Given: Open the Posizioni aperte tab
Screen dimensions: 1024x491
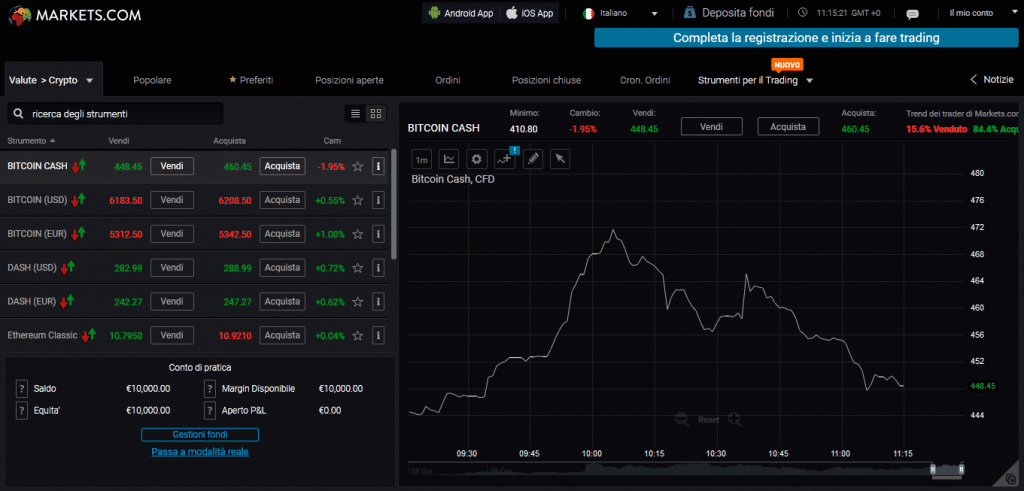Looking at the screenshot, I should 349,80.
